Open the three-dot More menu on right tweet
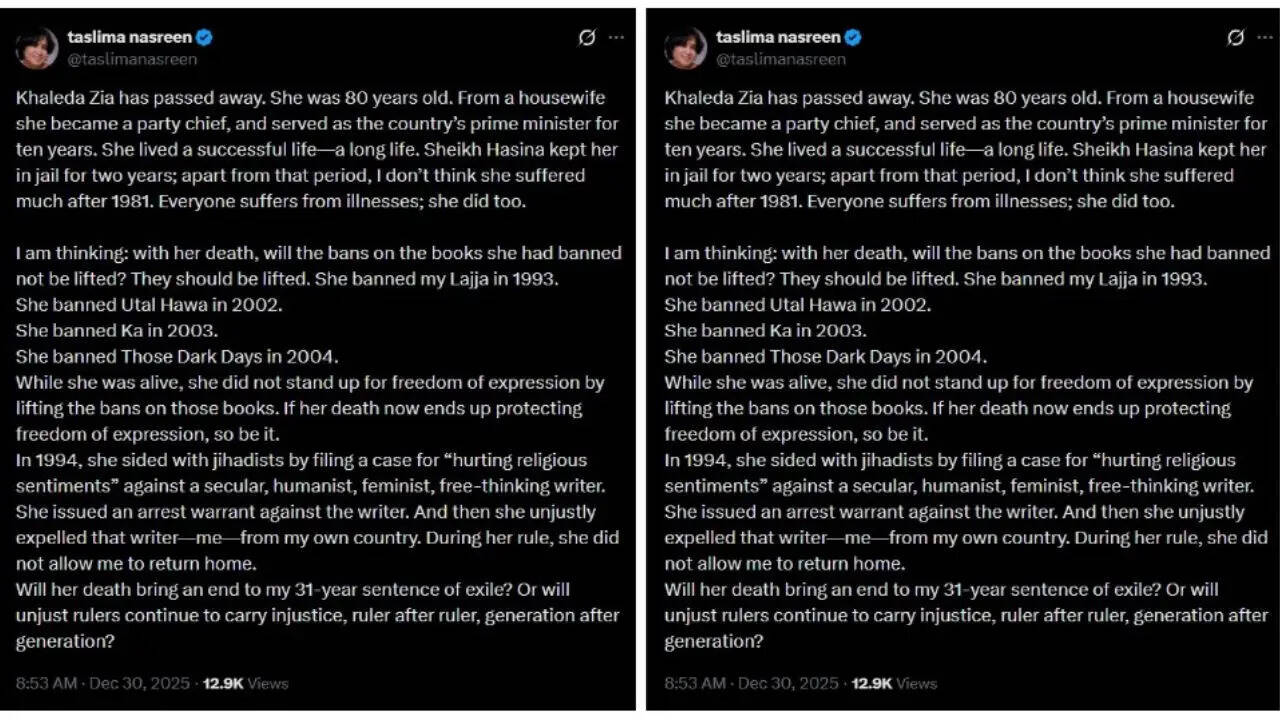1280x720 pixels. (x=1265, y=38)
